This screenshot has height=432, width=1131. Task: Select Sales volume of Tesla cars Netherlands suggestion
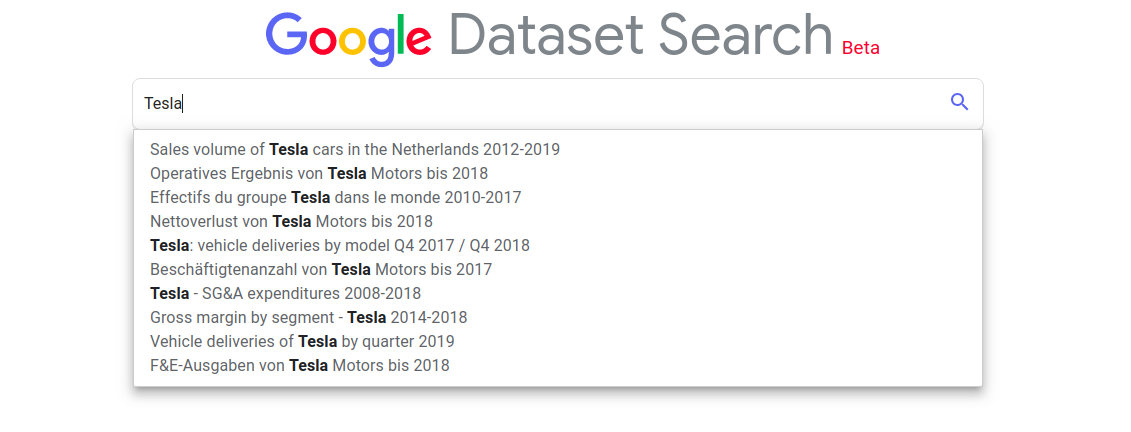click(557, 150)
